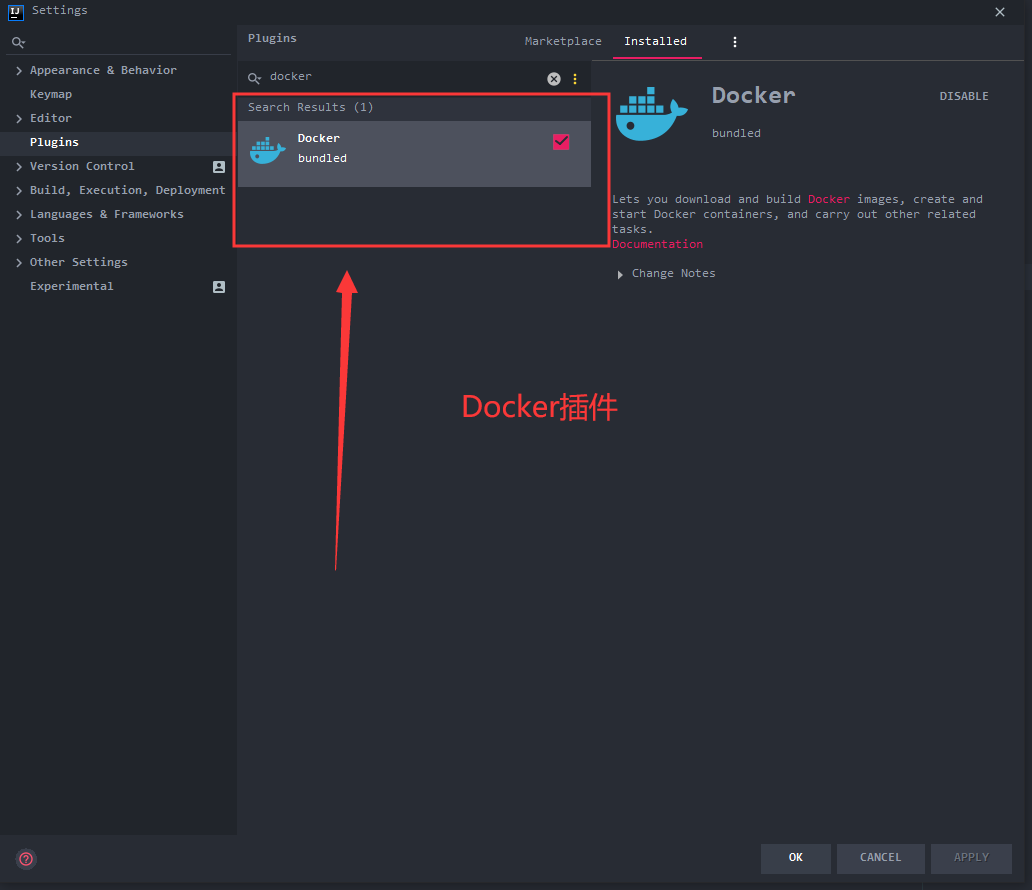Click the large Docker logo in details
This screenshot has width=1032, height=890.
652,114
